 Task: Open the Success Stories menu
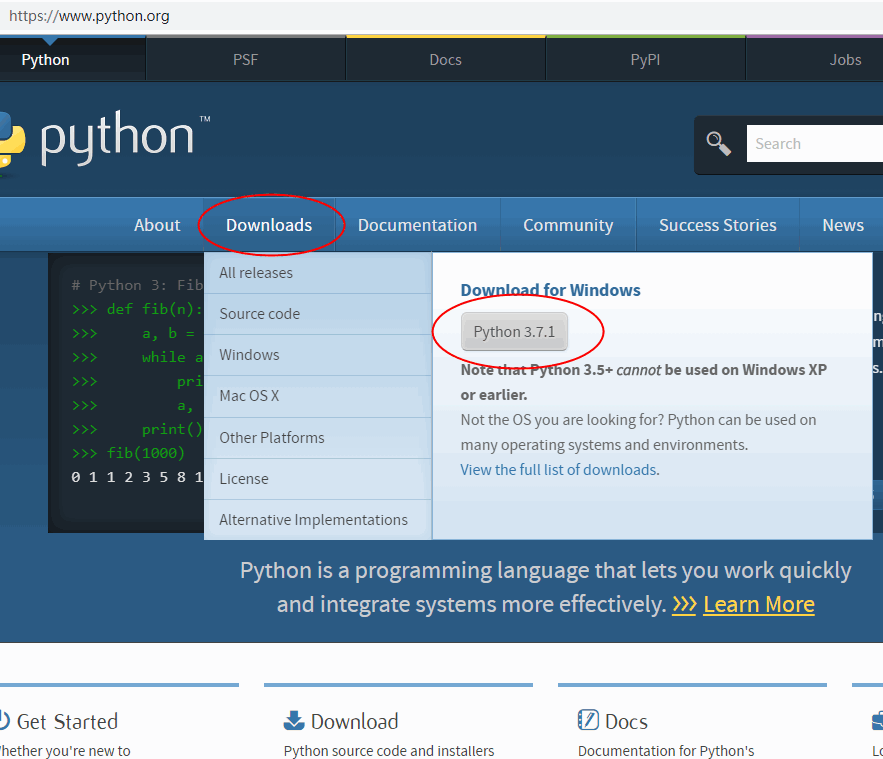point(717,225)
